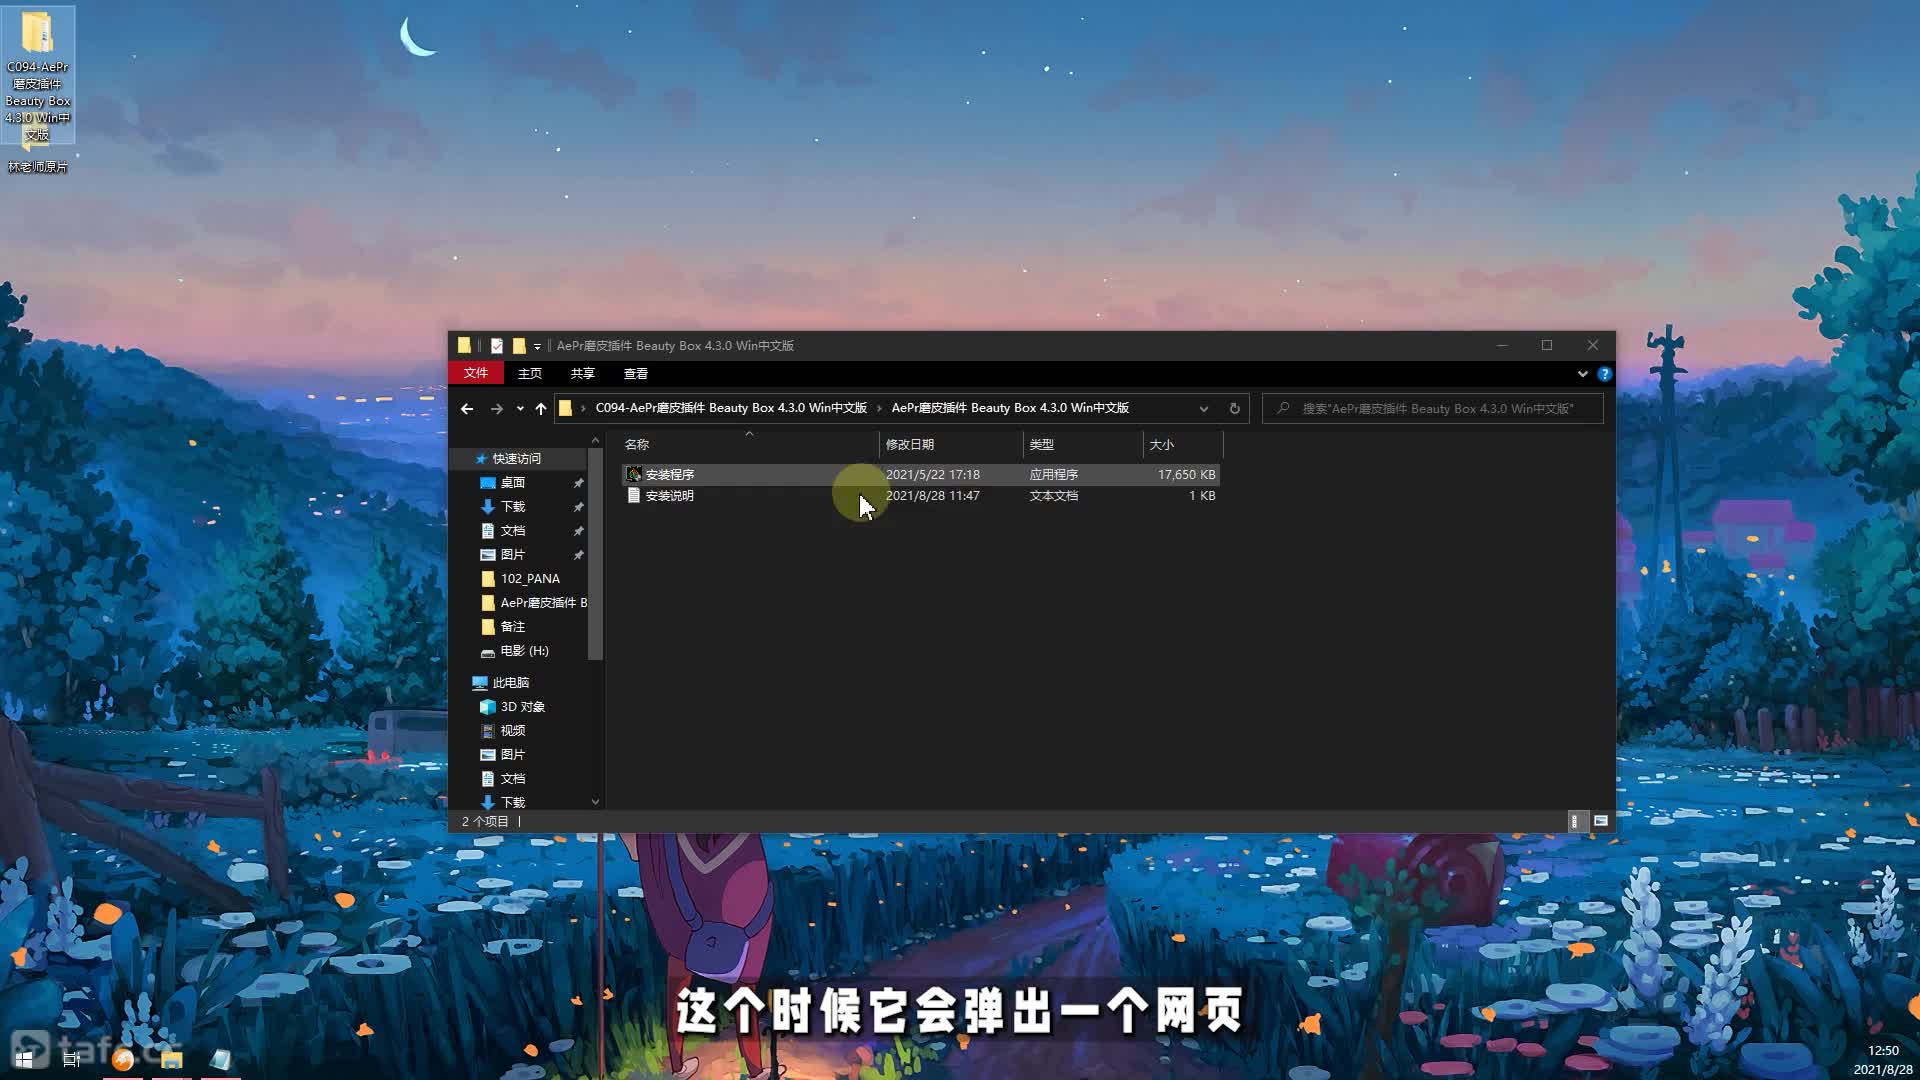Go back with the left arrow
This screenshot has width=1920, height=1080.
point(467,408)
